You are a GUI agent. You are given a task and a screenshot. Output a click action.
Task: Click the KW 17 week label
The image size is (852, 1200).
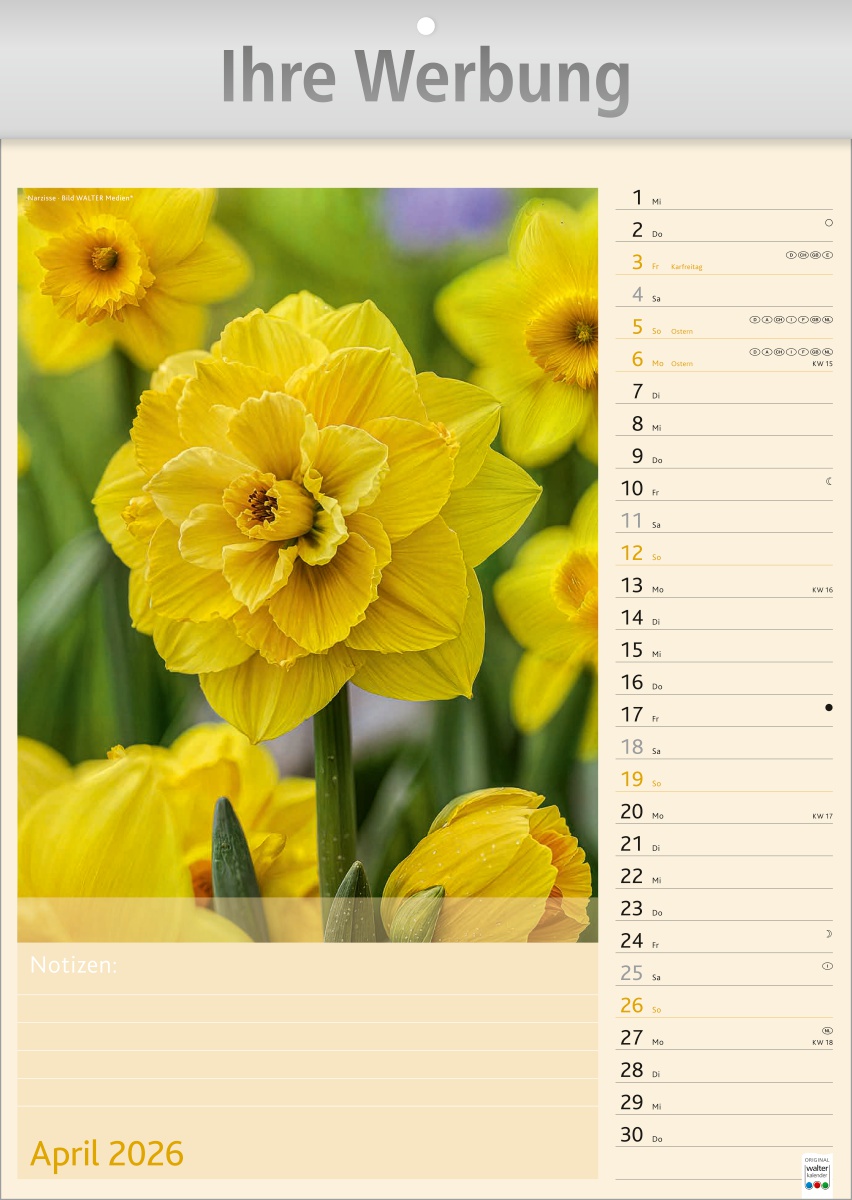[822, 817]
